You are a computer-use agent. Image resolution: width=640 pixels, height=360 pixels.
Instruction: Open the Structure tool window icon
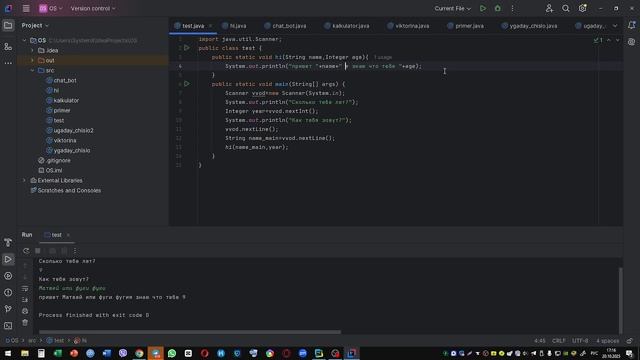[8, 47]
